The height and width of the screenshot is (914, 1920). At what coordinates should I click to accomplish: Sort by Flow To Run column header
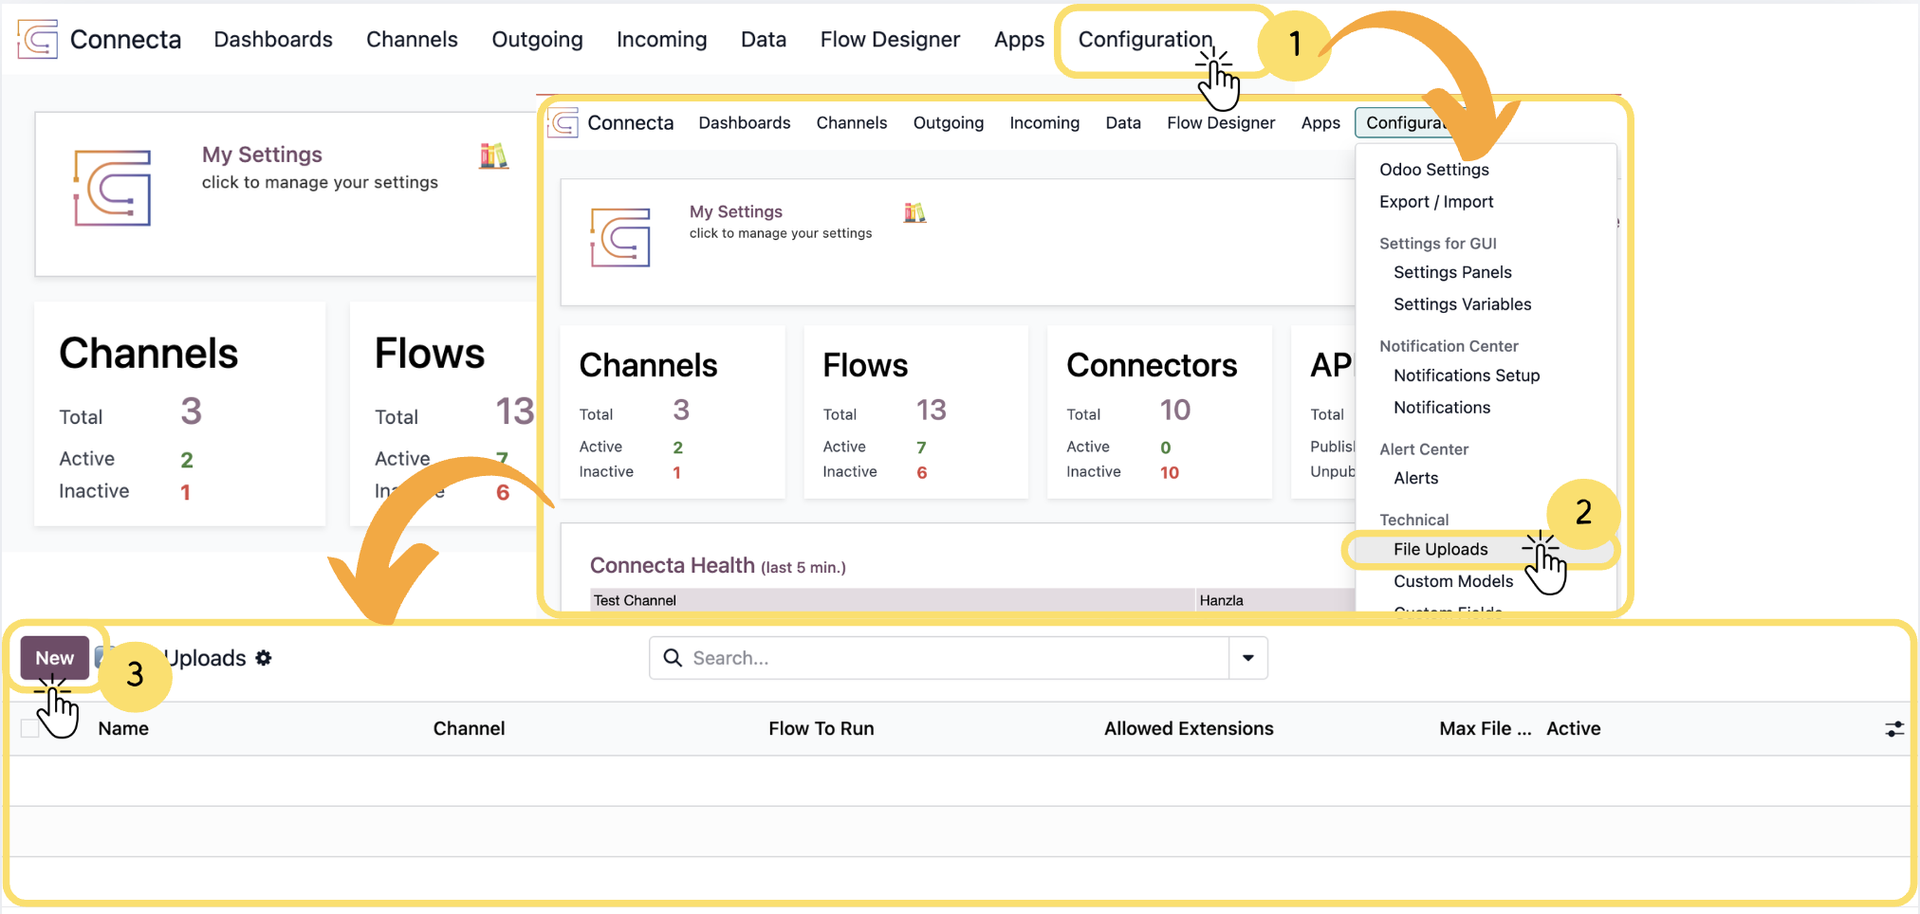coord(821,729)
